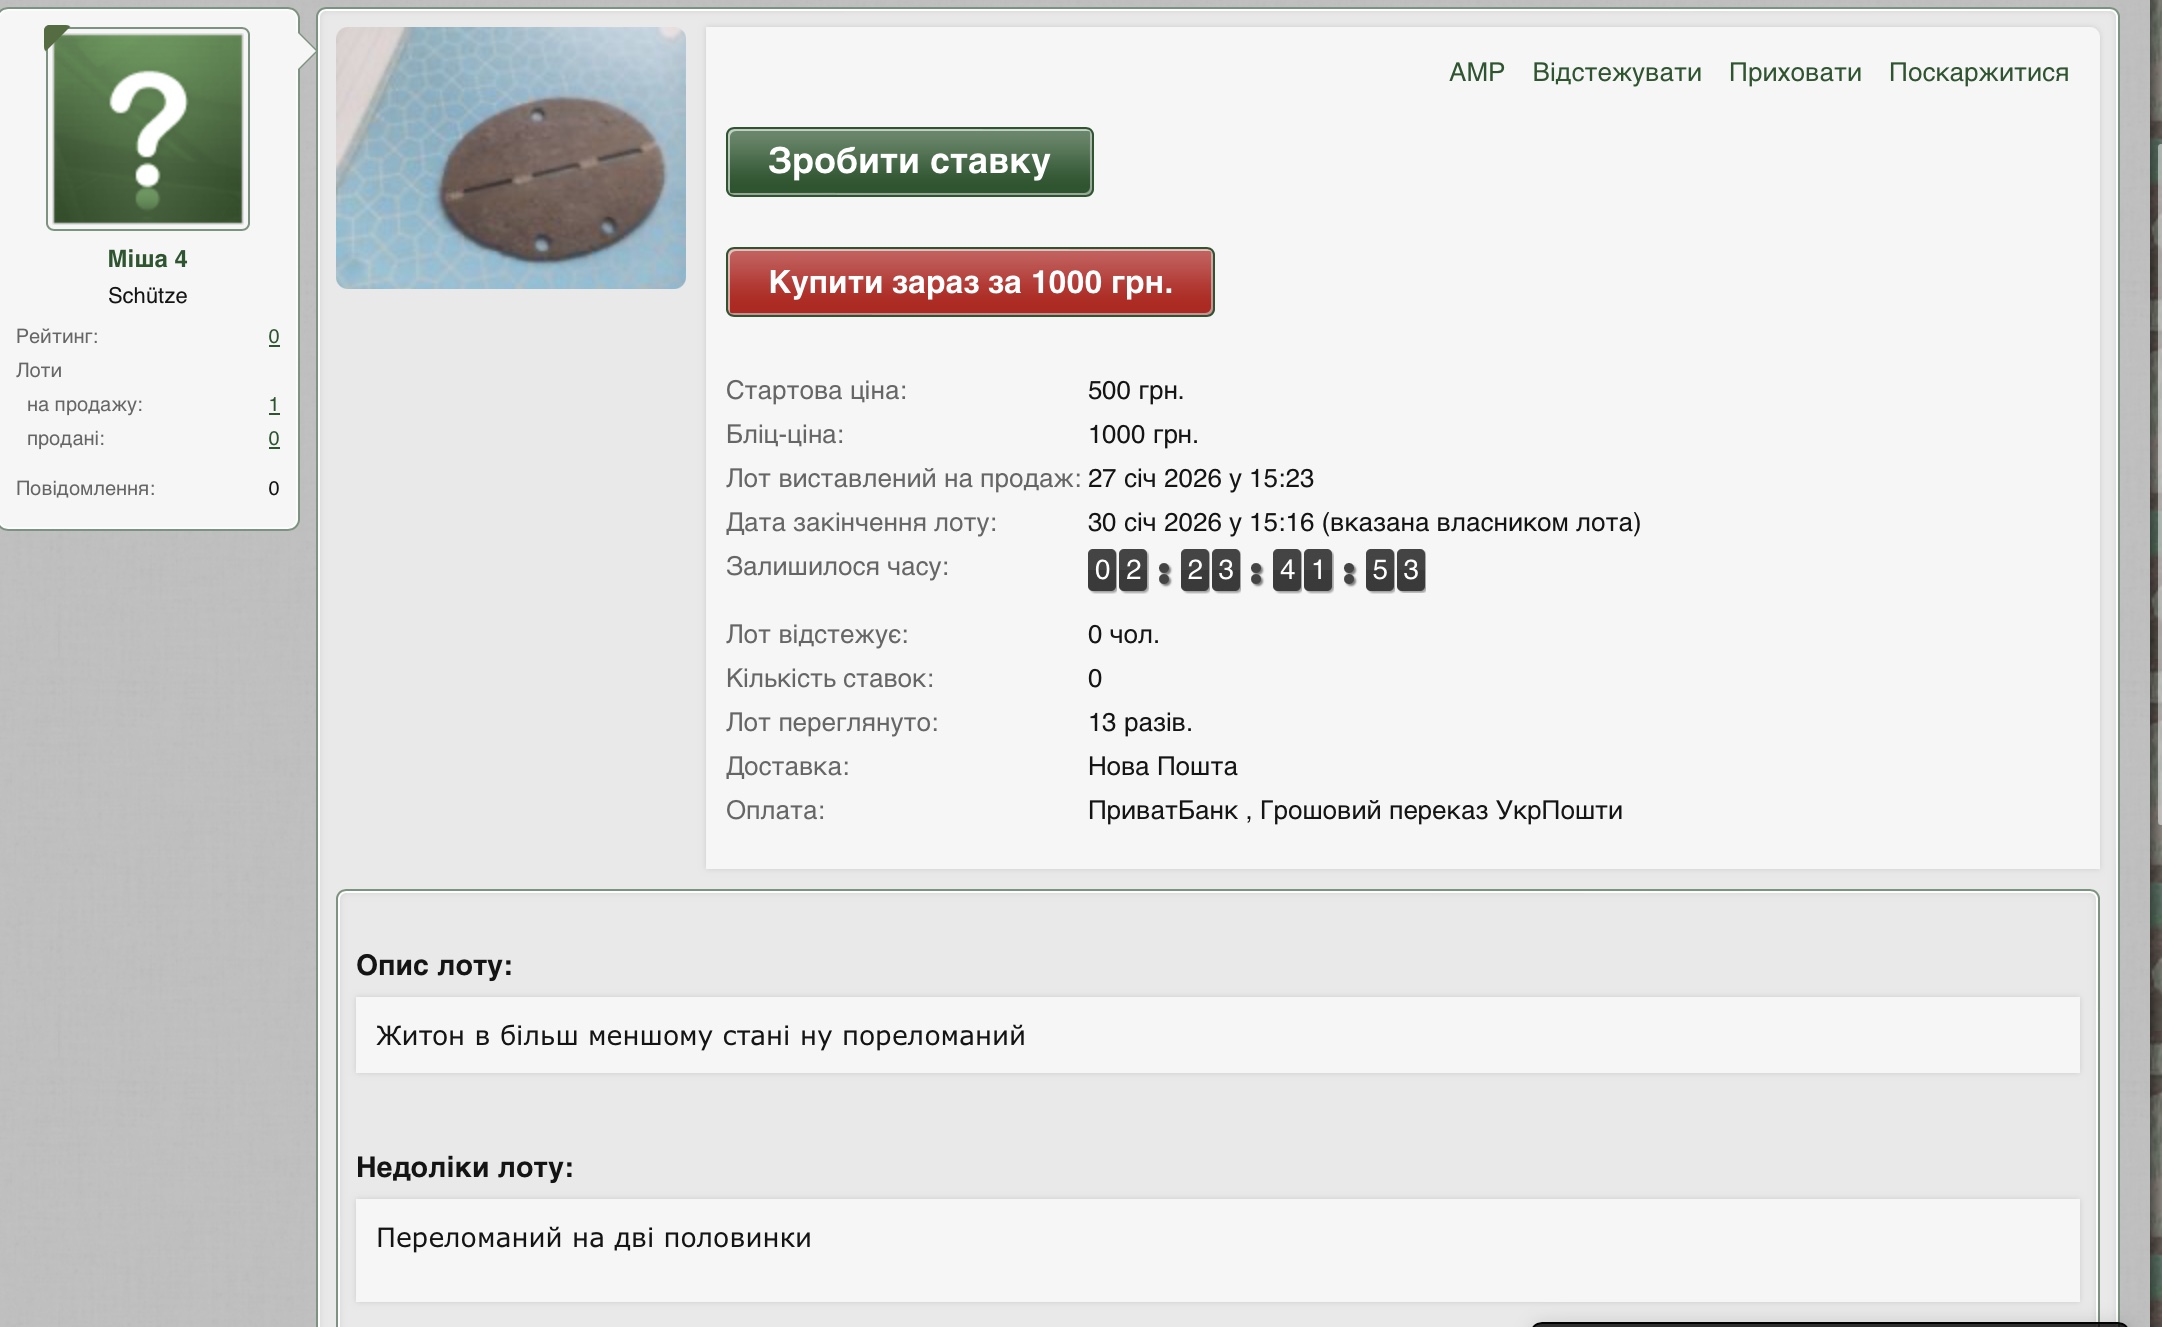Click the Рейтинг value 0

click(273, 337)
